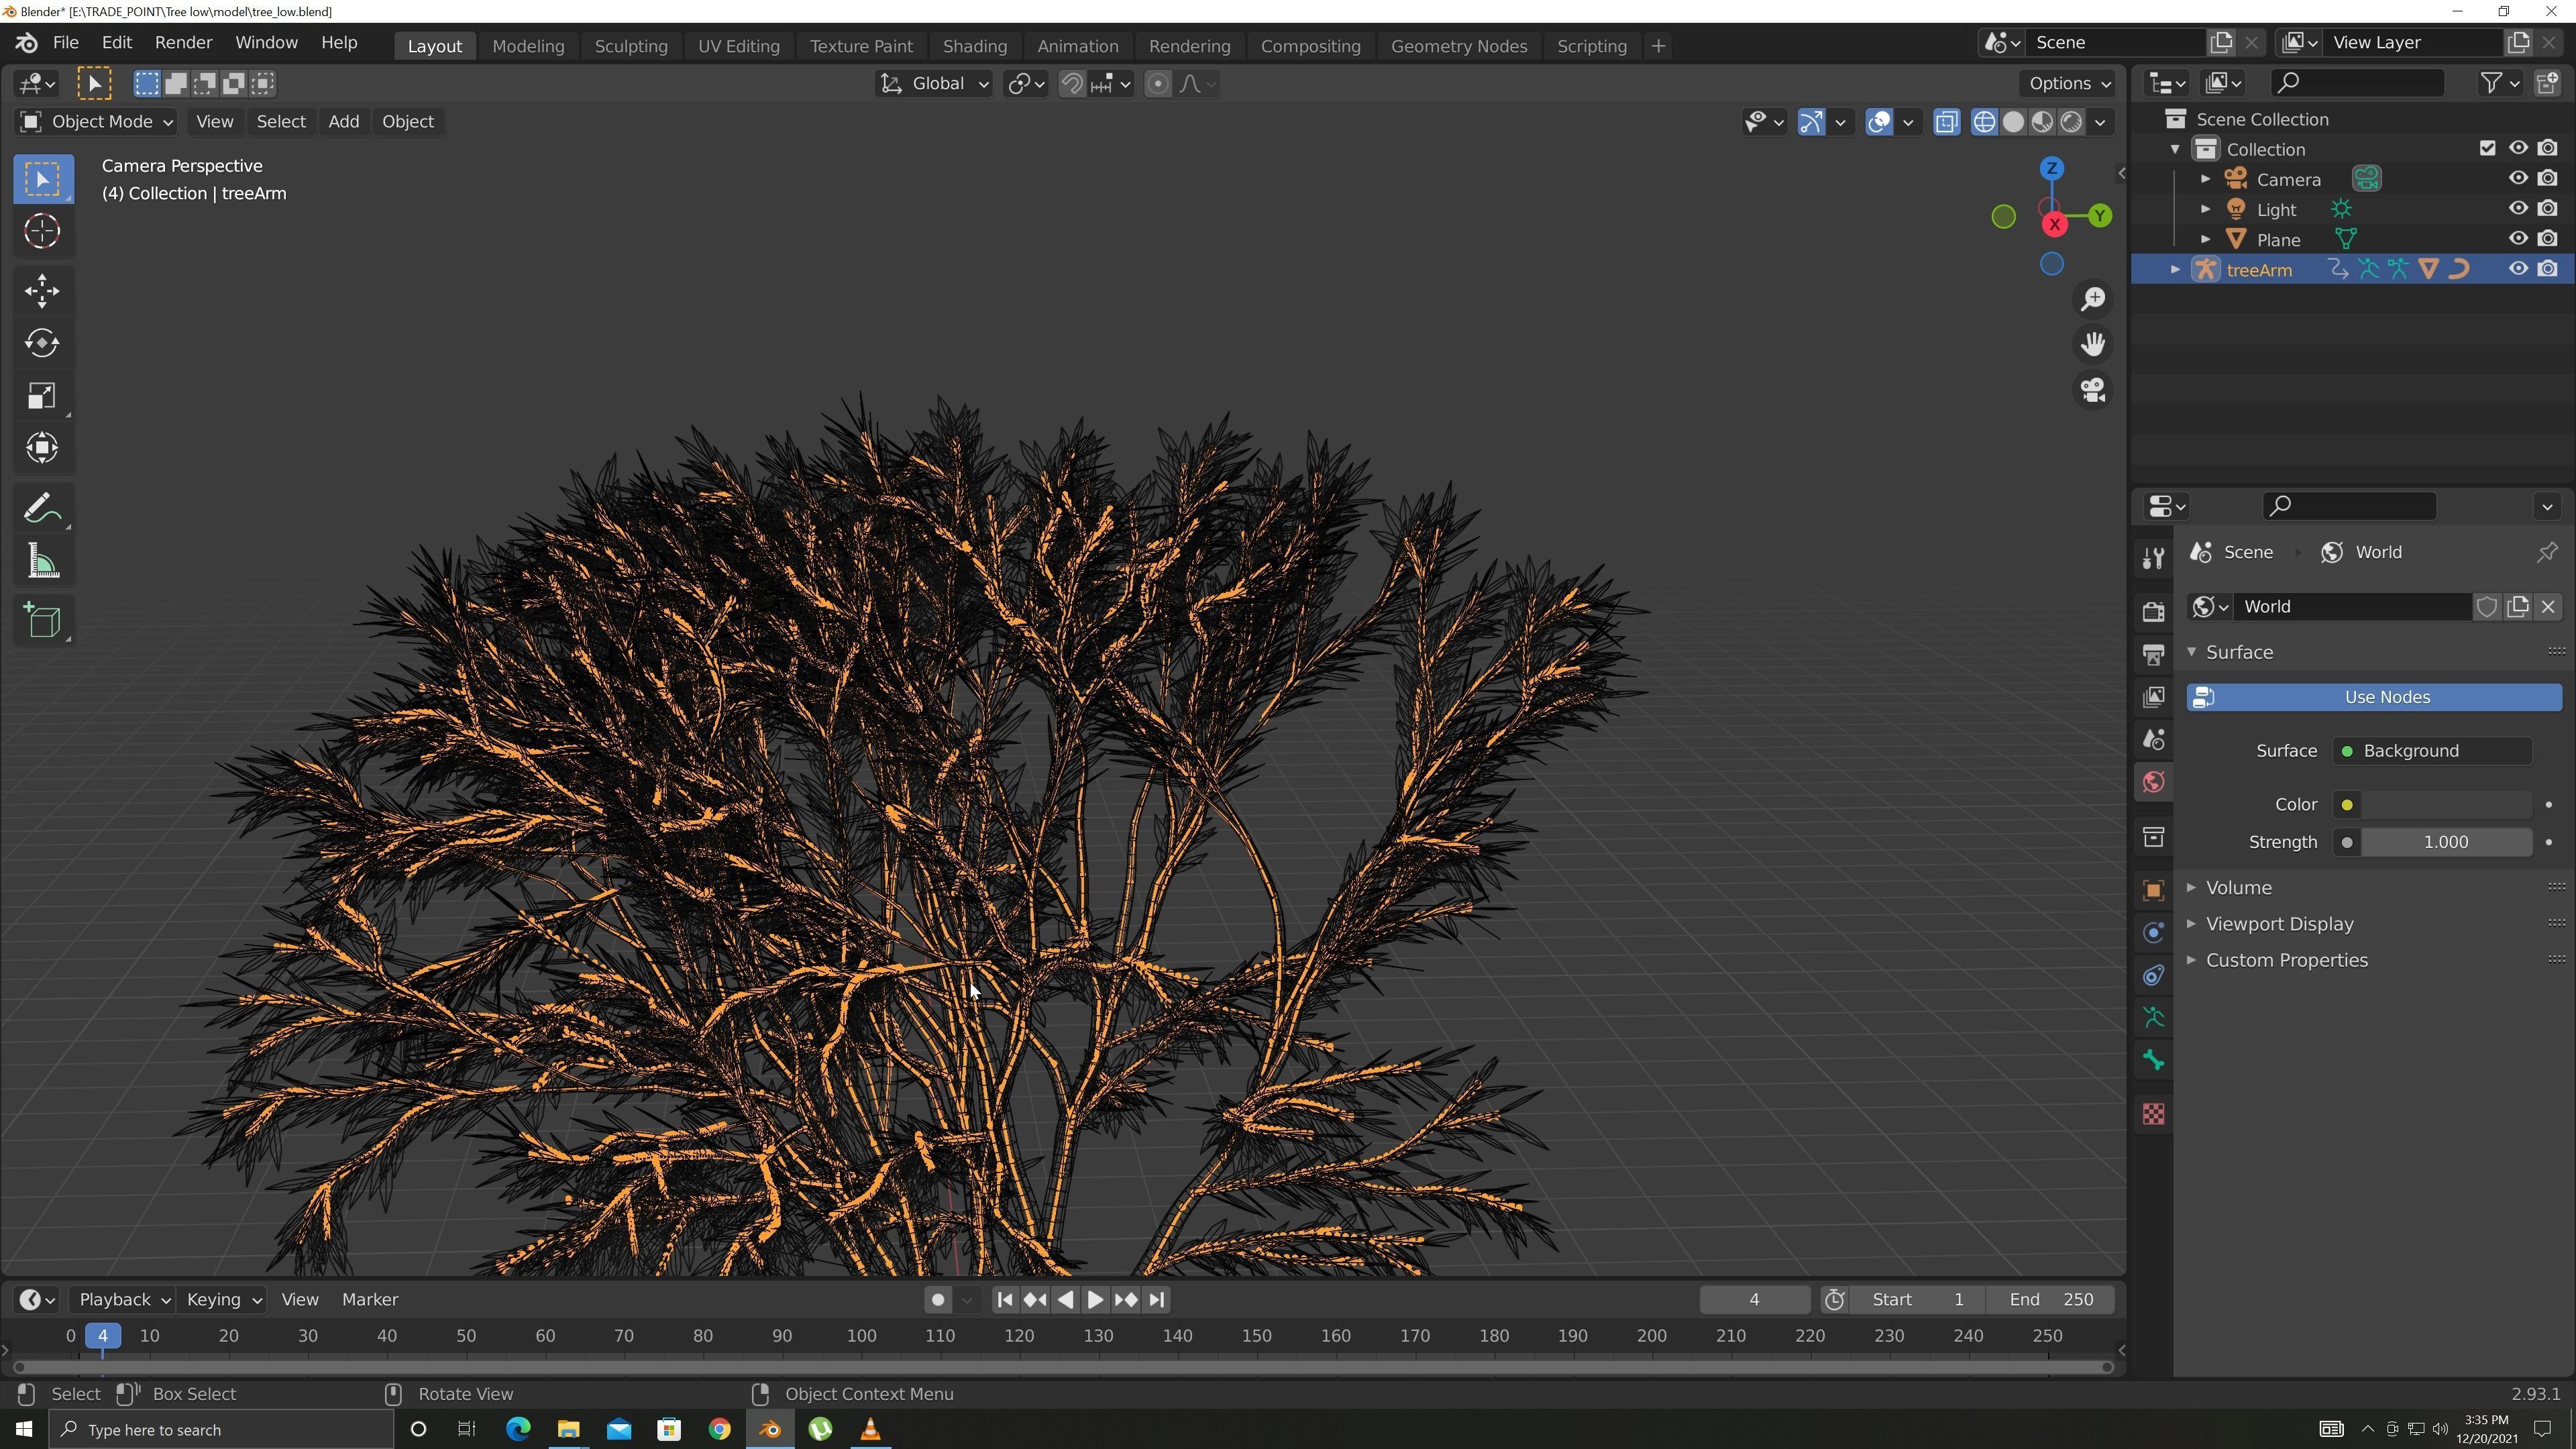
Task: Pick the Measure ruler tool
Action: pyautogui.click(x=42, y=561)
